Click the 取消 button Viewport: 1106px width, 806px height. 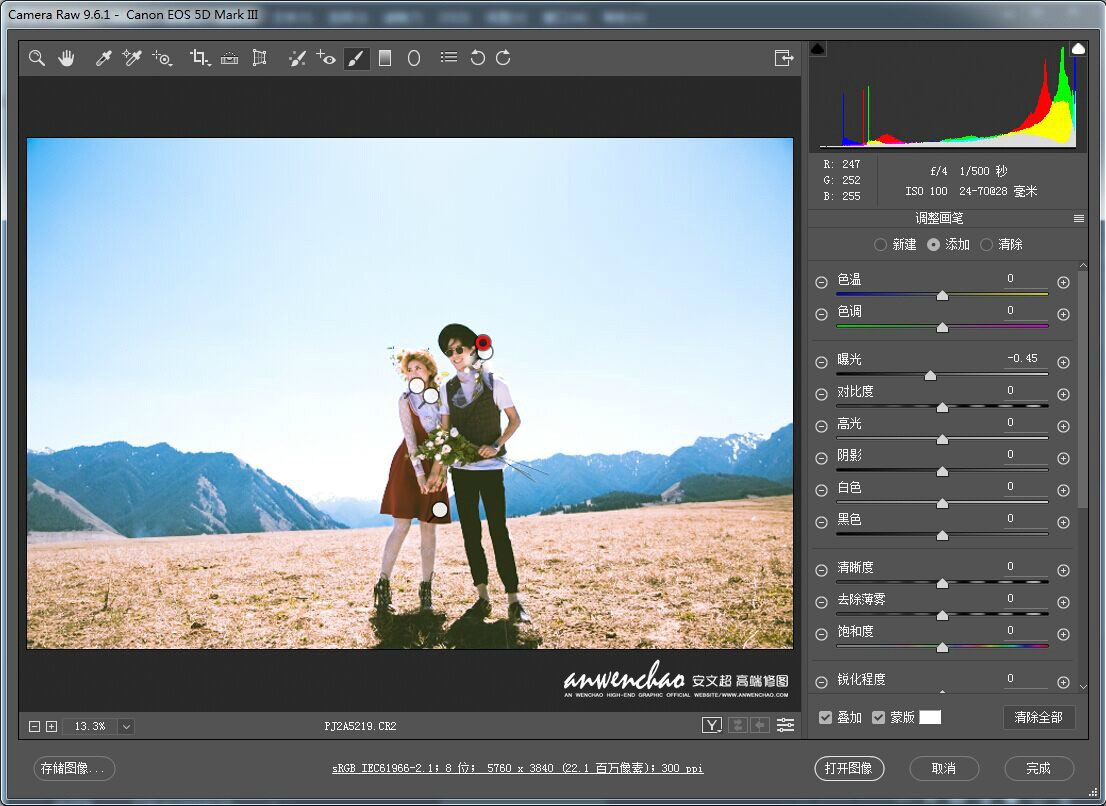944,769
